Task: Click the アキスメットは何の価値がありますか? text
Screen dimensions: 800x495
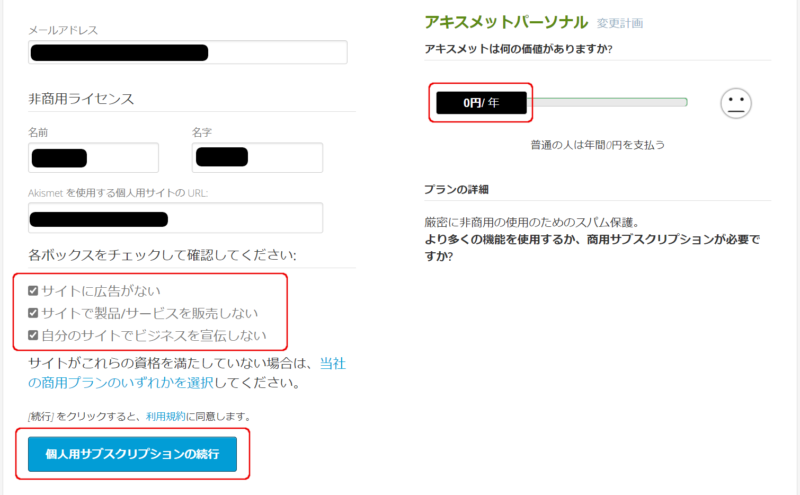Action: (x=518, y=49)
